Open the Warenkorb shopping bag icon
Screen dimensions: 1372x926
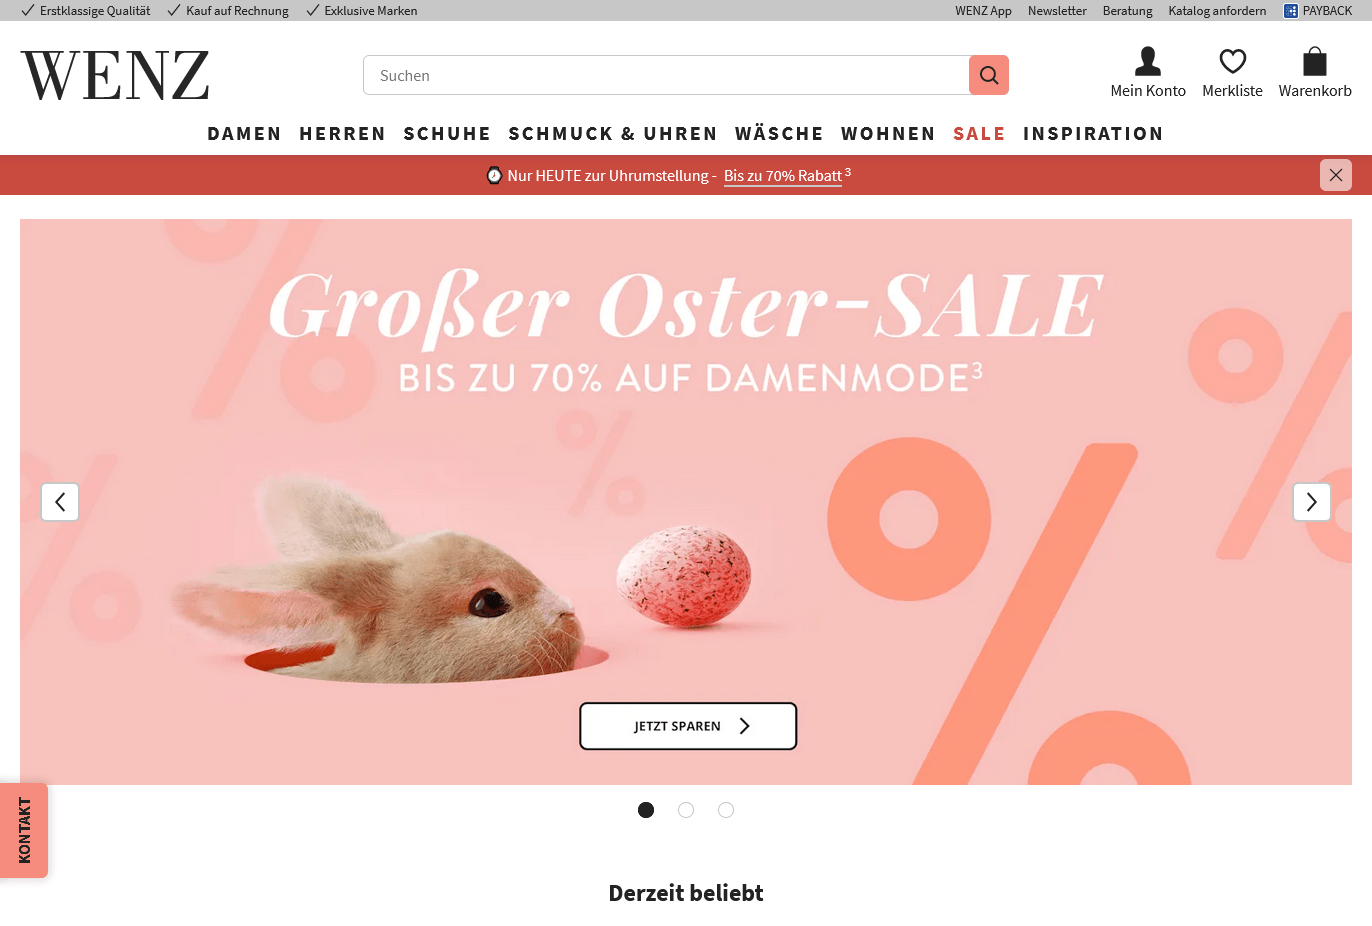point(1315,61)
